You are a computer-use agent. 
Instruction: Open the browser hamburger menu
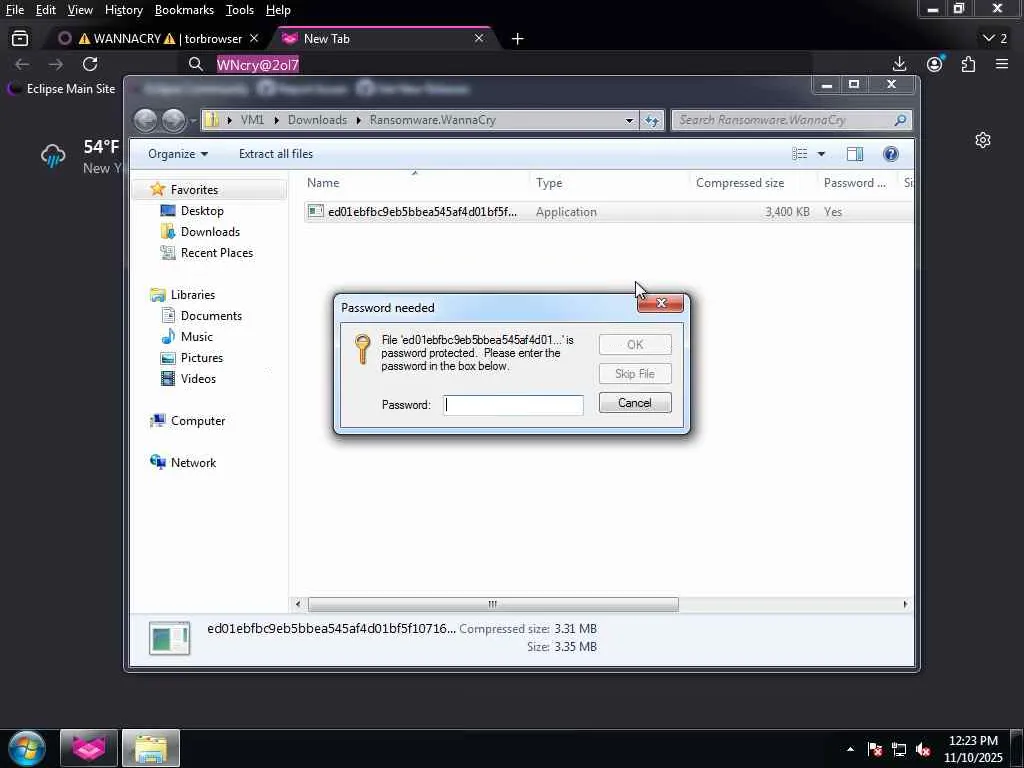pos(1002,64)
